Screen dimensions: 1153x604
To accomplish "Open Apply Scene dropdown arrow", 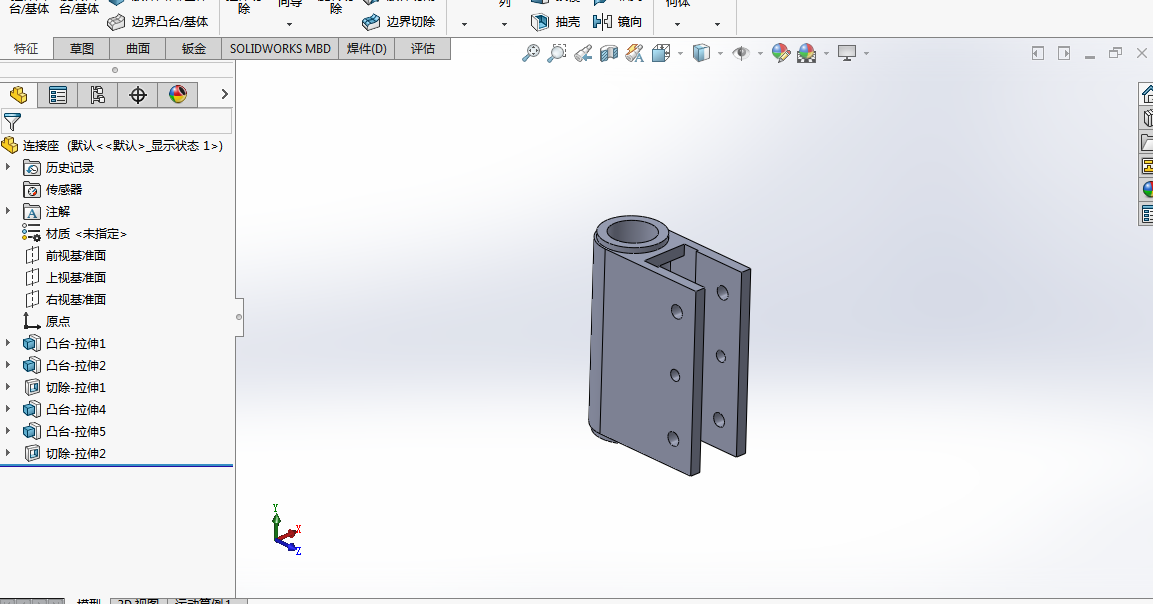I will [x=827, y=53].
